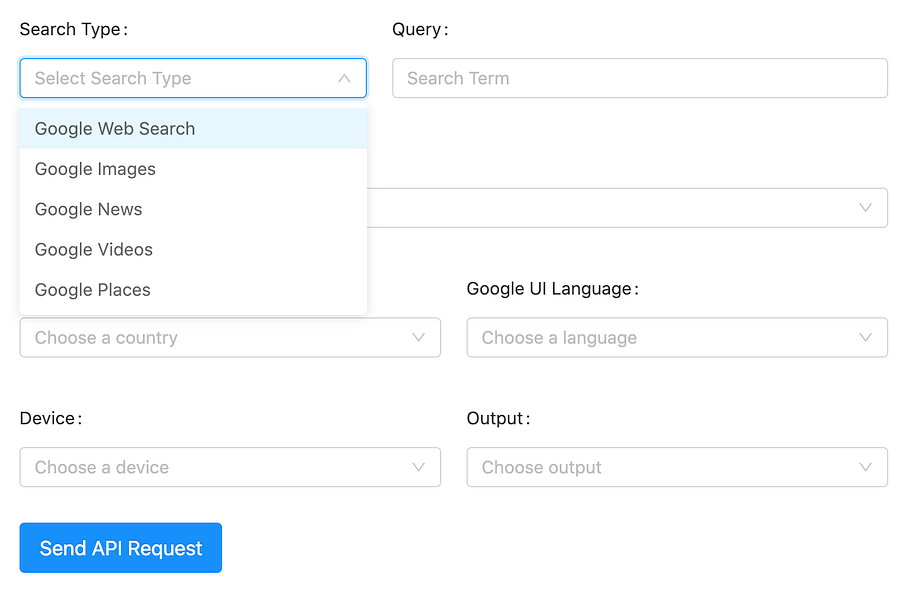Select Google Videos search type
The height and width of the screenshot is (600, 909).
[x=193, y=249]
